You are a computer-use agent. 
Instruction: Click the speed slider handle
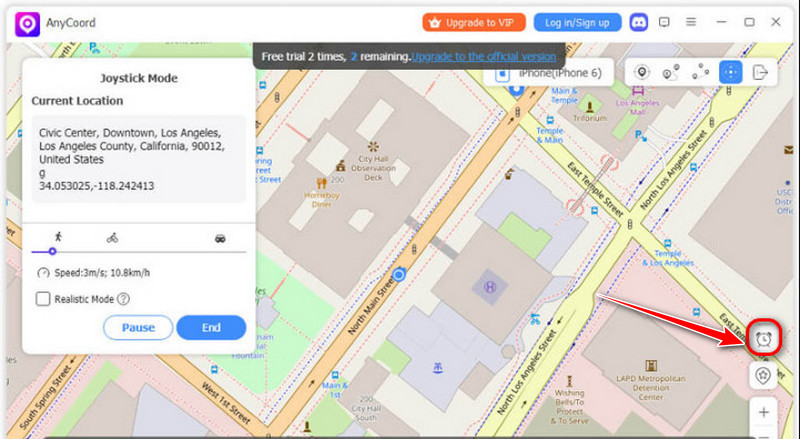click(52, 252)
